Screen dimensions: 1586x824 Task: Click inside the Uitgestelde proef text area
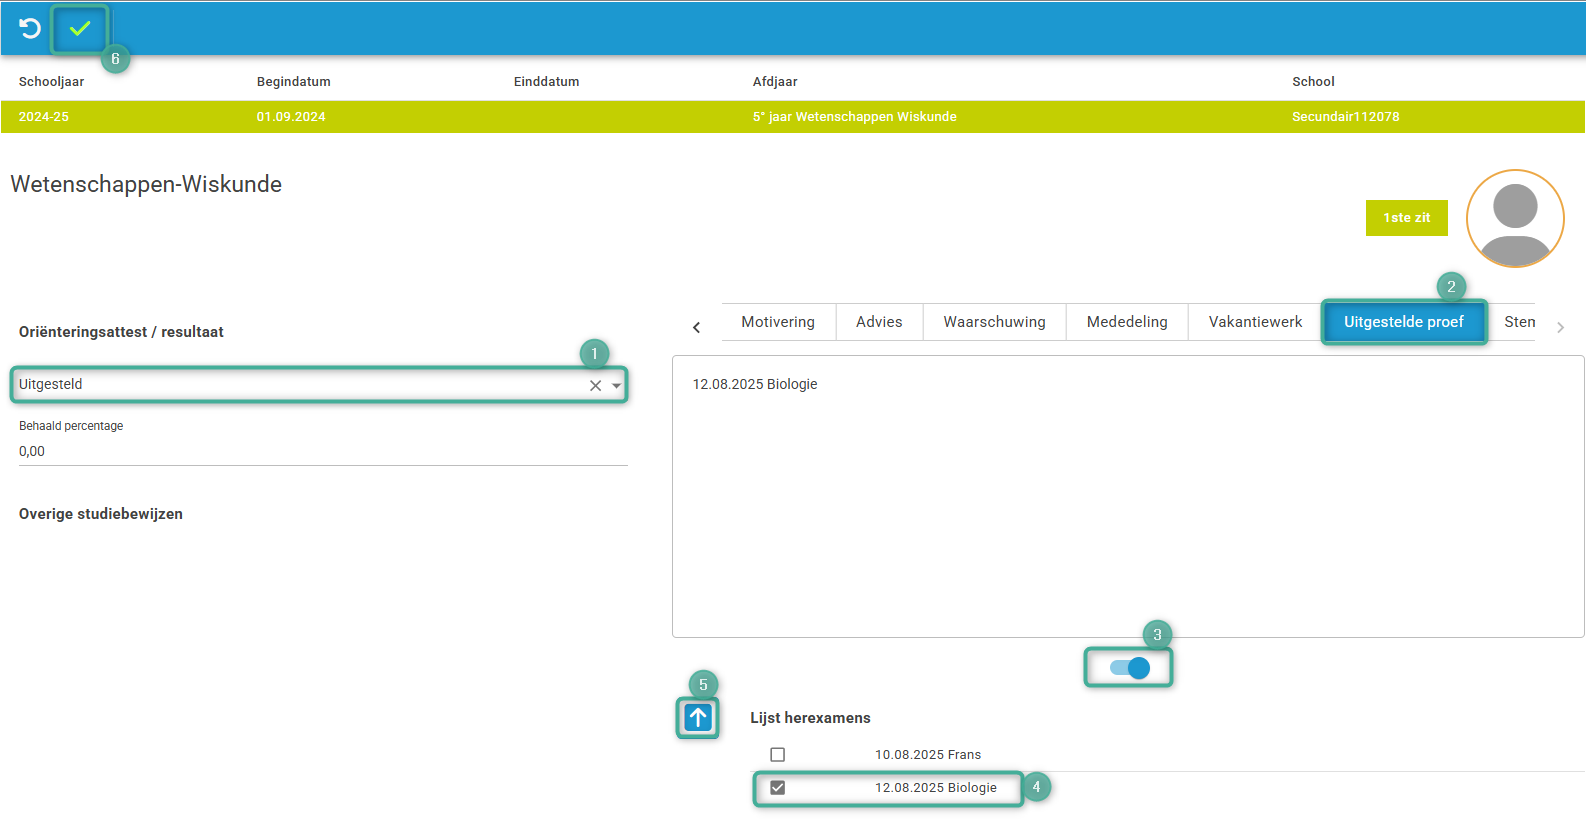pos(1127,500)
